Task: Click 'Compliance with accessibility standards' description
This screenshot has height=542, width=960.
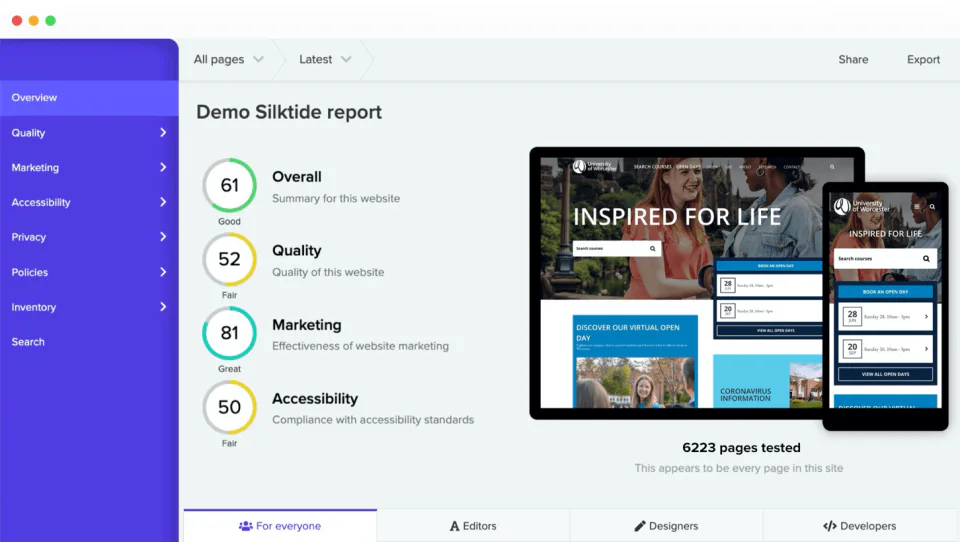Action: point(373,420)
